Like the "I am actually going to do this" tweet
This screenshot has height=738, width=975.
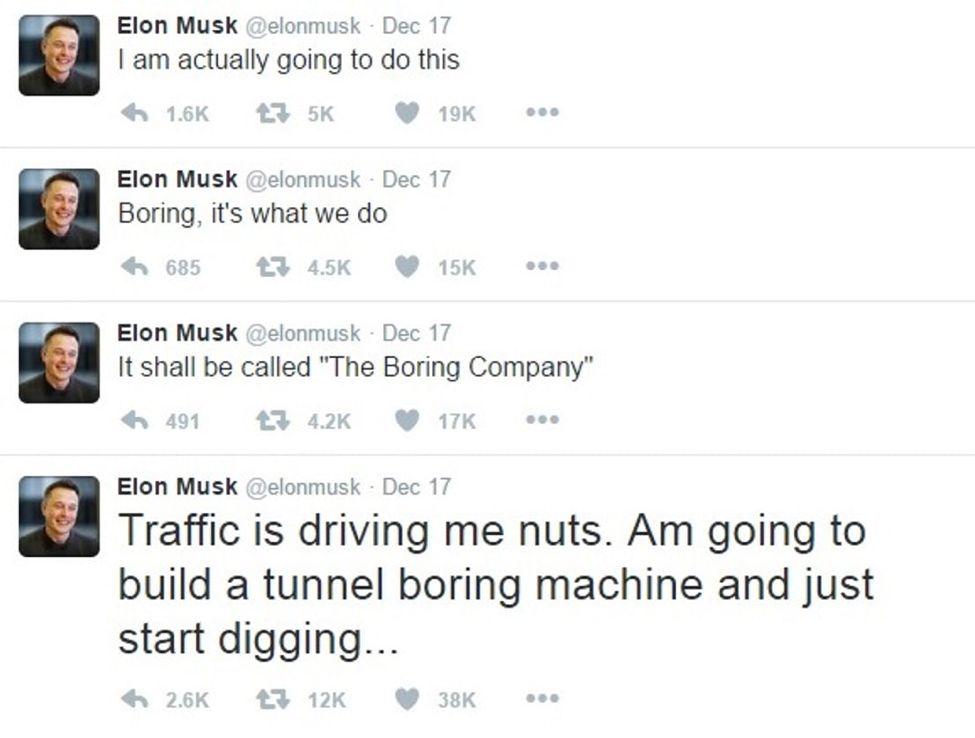click(406, 114)
